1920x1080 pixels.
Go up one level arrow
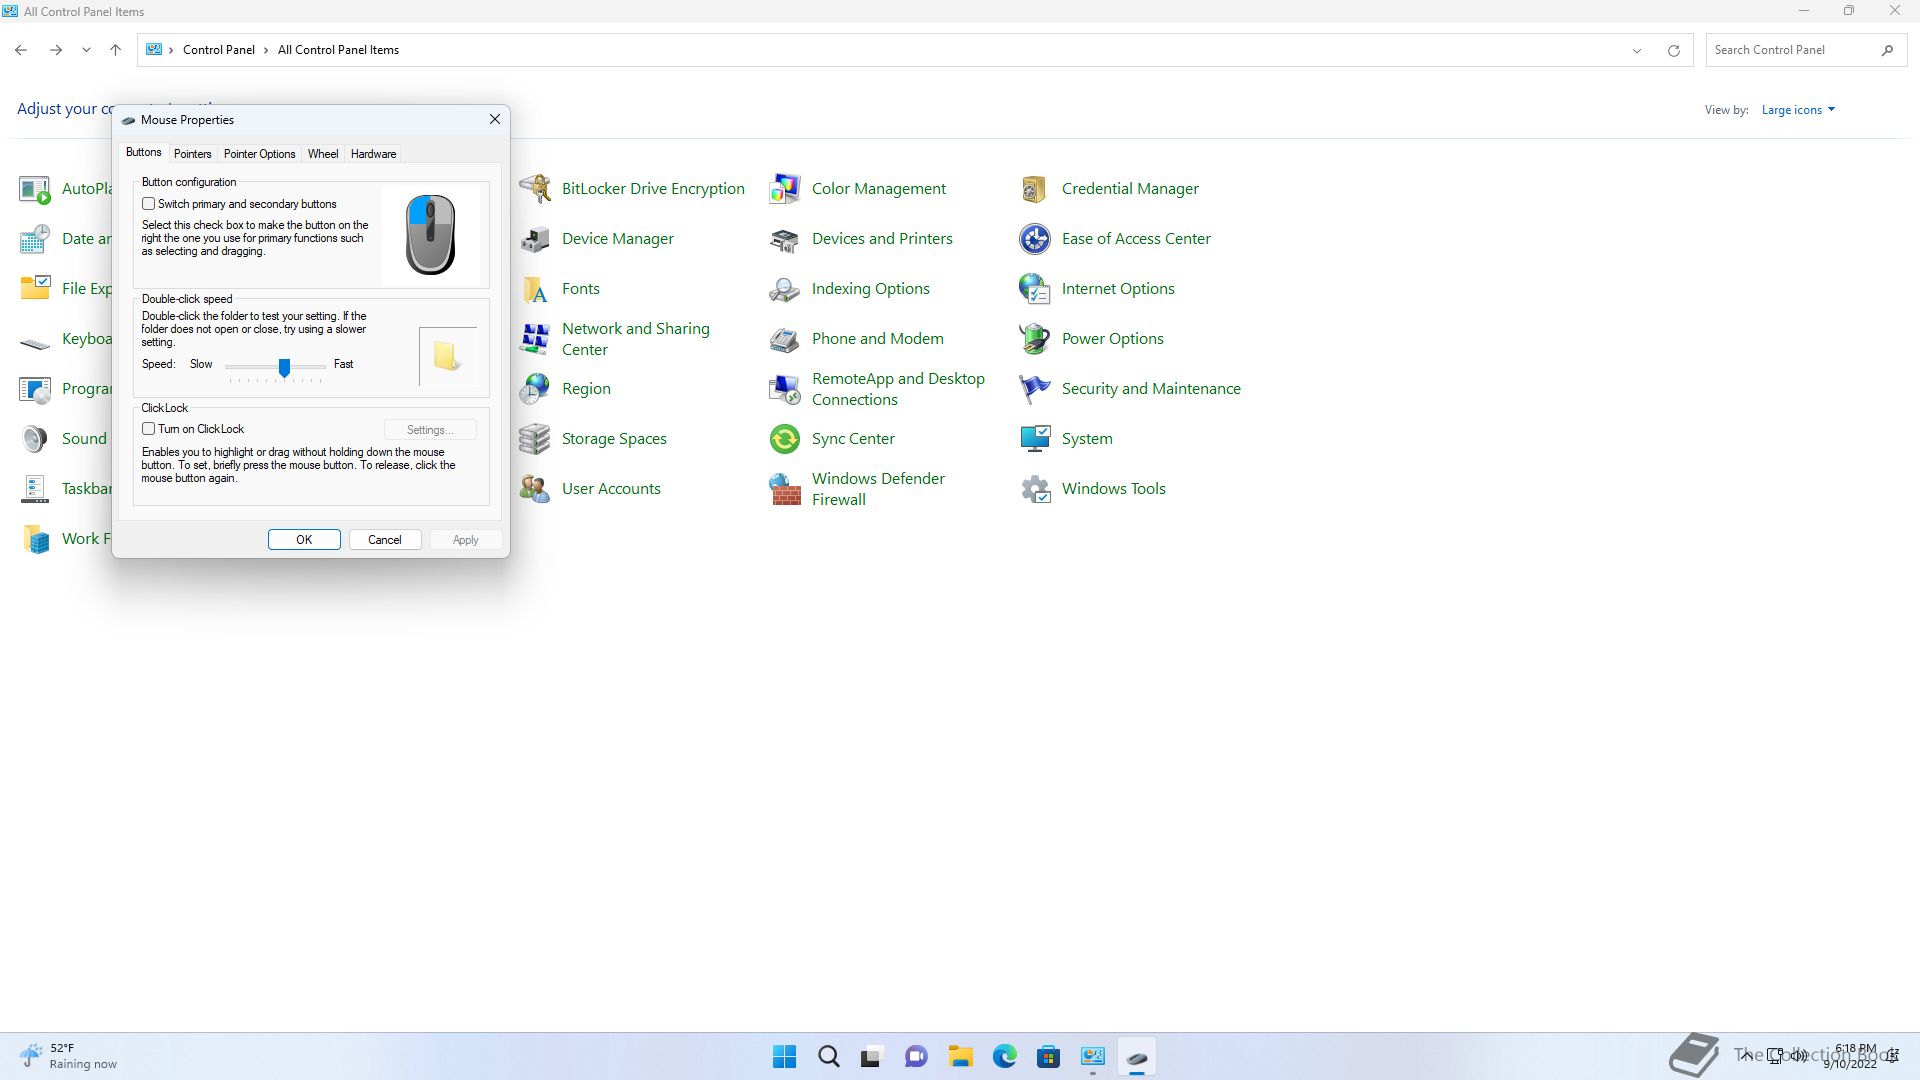click(116, 50)
